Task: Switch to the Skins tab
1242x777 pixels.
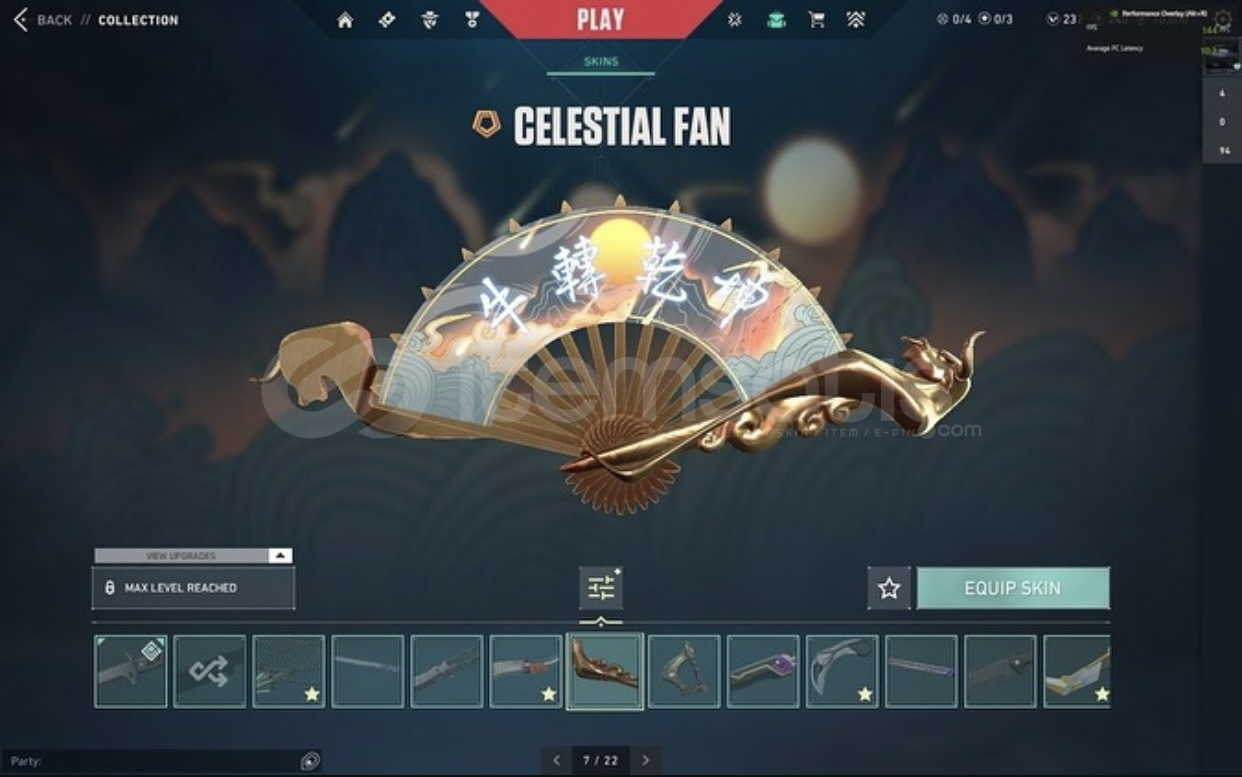Action: pos(601,62)
